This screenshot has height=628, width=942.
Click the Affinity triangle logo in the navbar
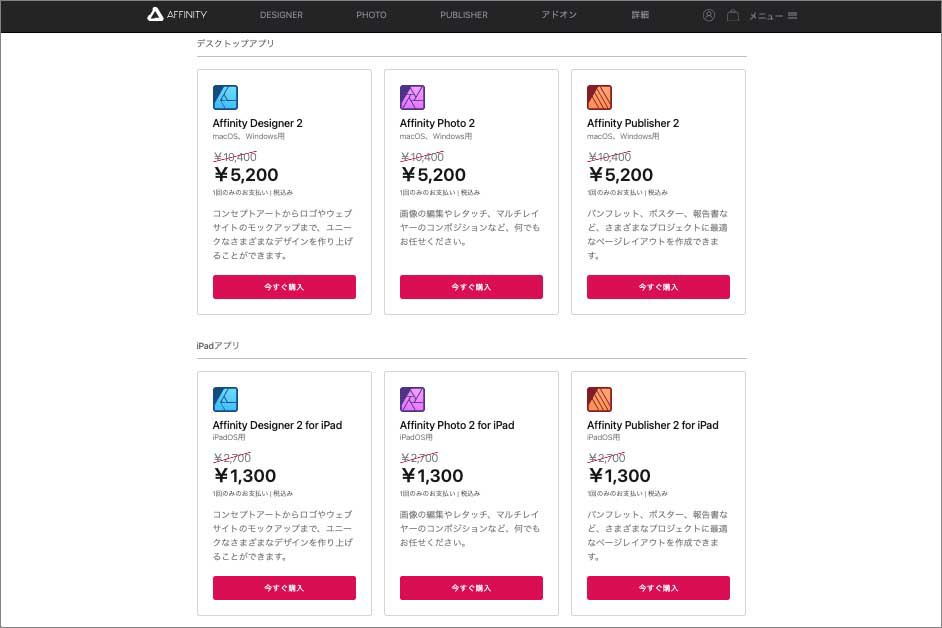pos(155,15)
